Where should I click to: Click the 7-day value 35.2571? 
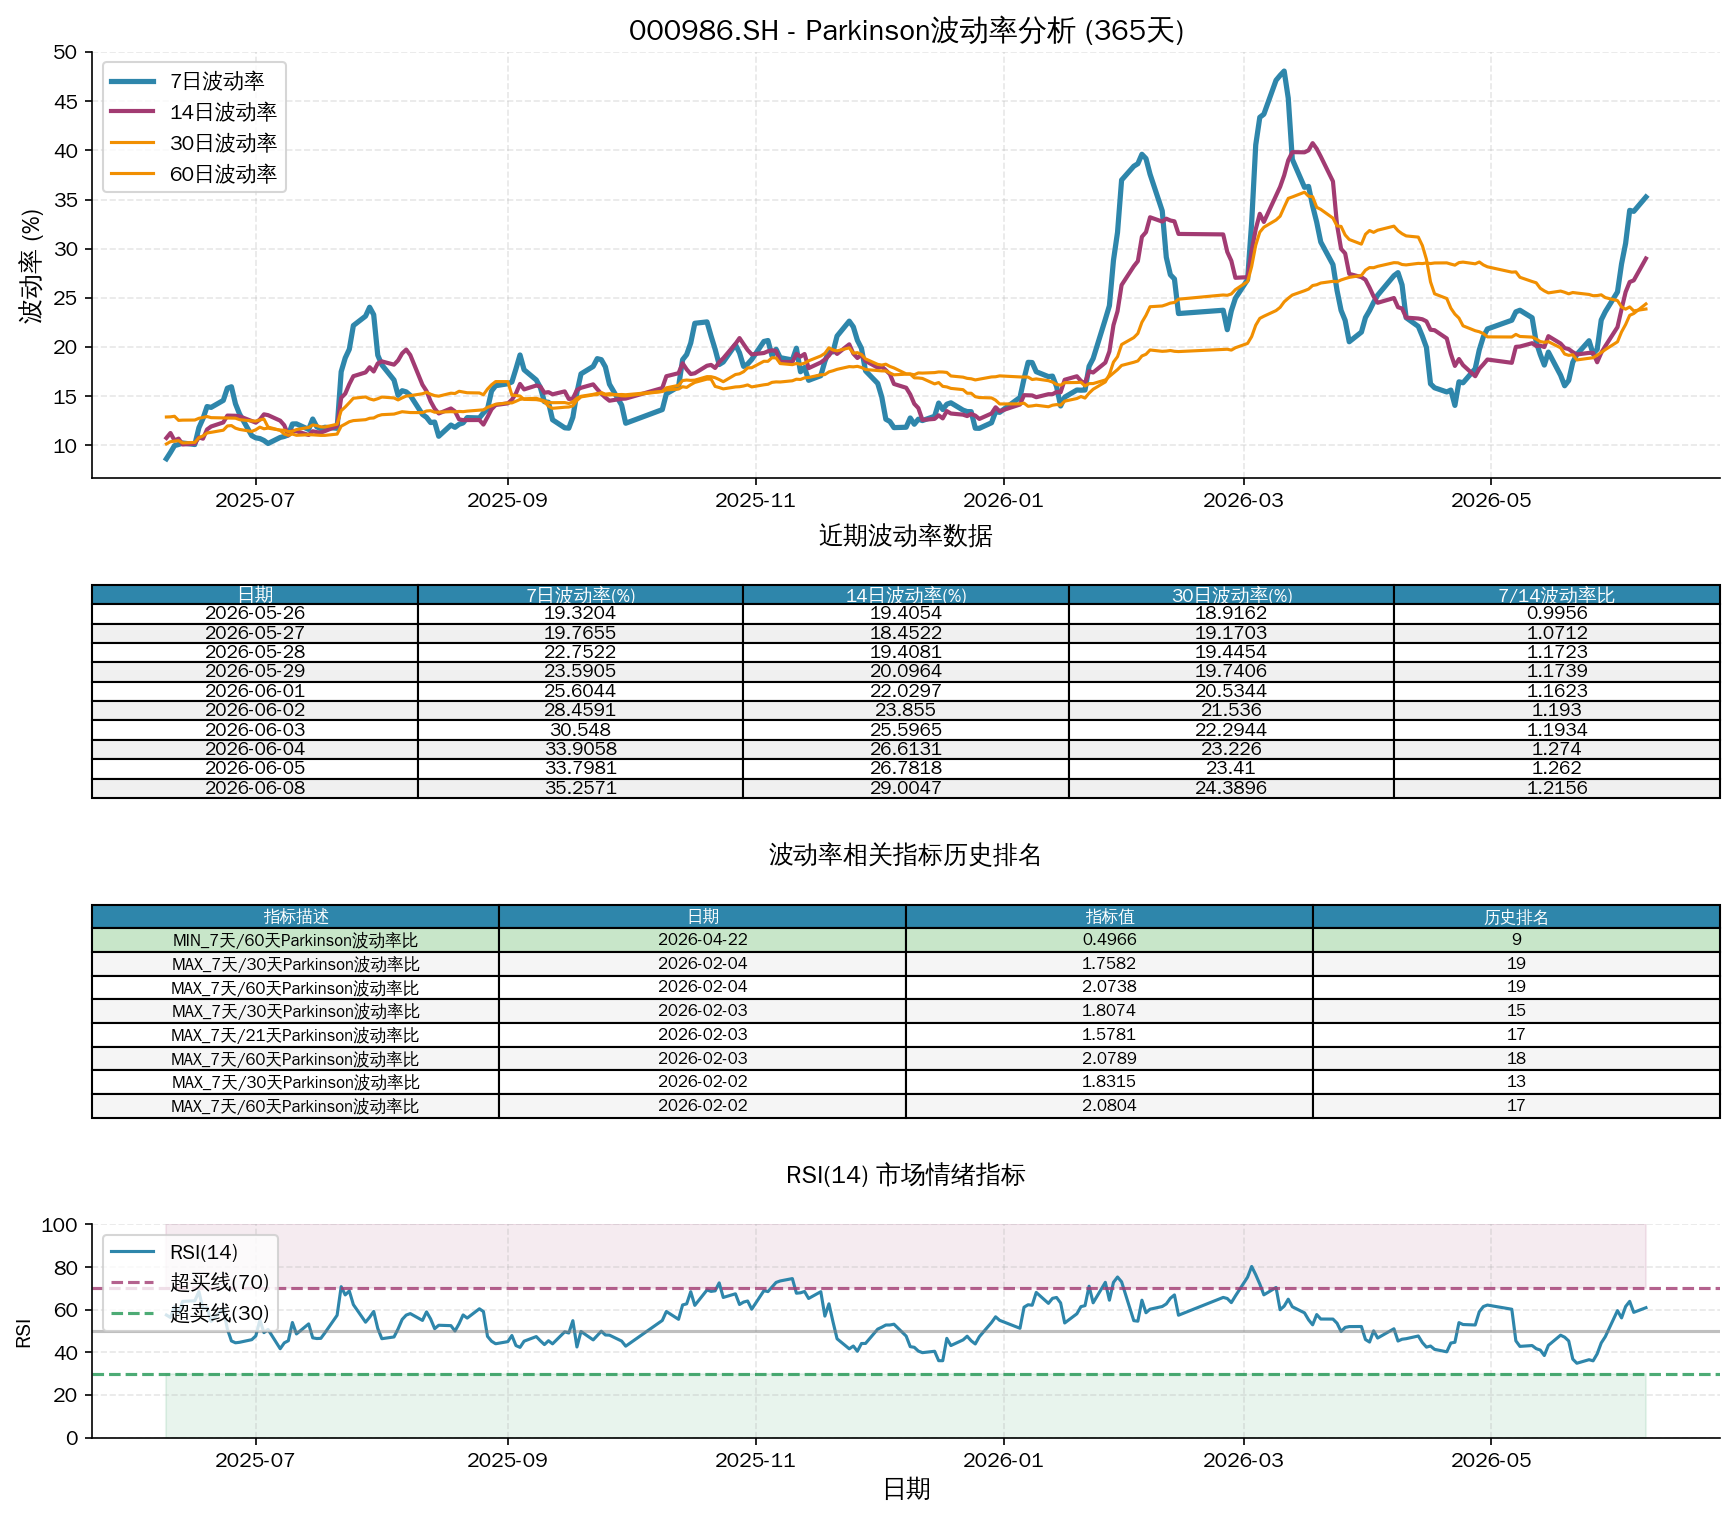[x=580, y=788]
